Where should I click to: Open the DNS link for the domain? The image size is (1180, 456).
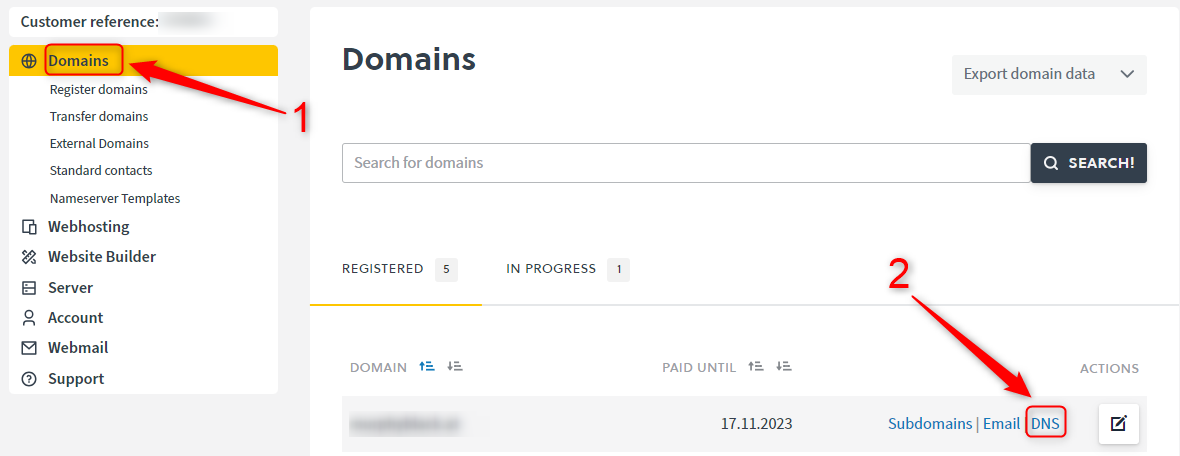coord(1045,424)
